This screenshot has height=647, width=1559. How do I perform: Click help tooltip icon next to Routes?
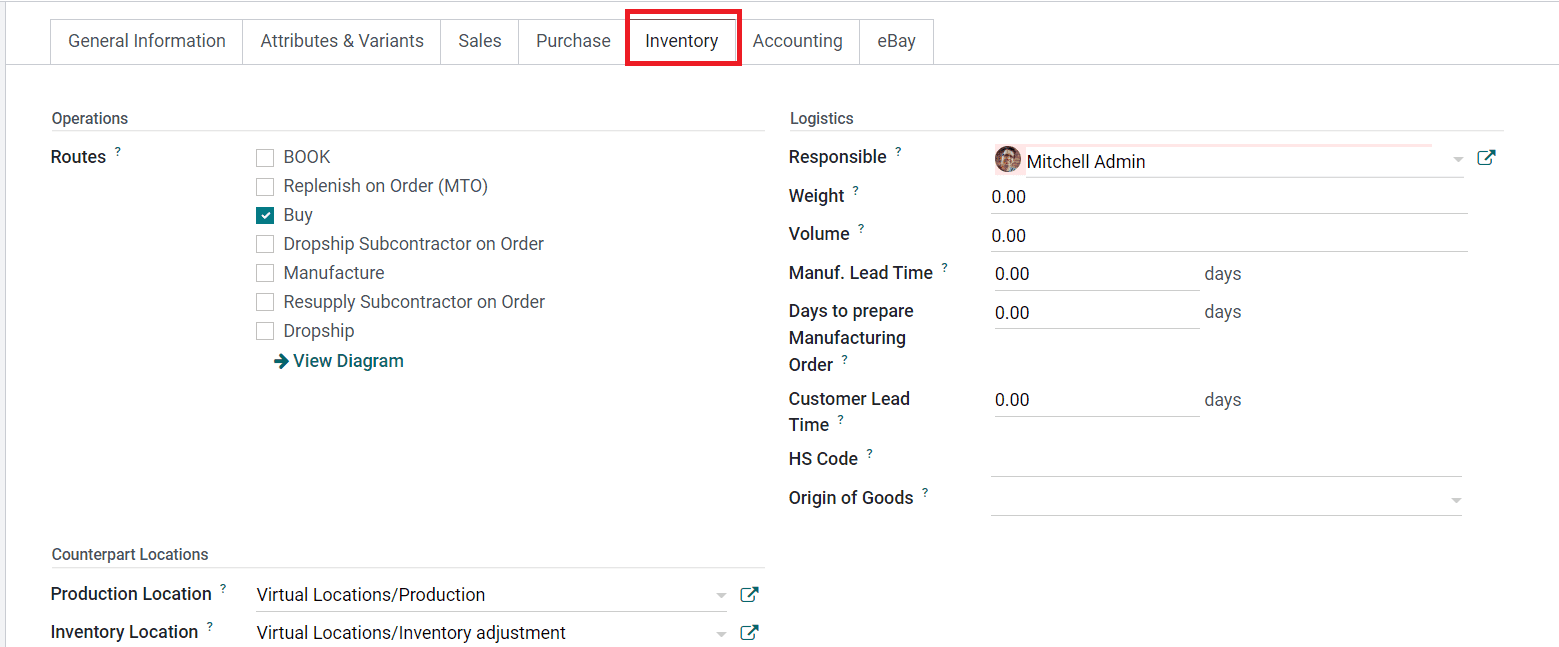118,152
